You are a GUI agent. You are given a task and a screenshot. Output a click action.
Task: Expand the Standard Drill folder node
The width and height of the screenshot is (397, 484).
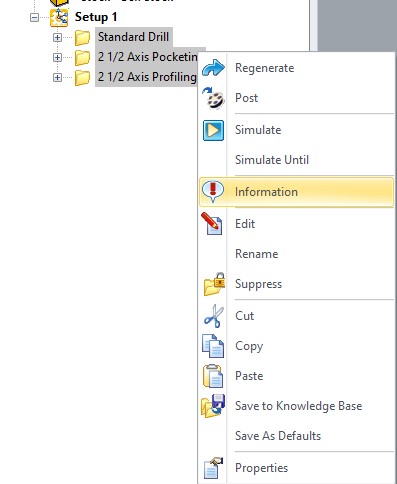click(57, 37)
